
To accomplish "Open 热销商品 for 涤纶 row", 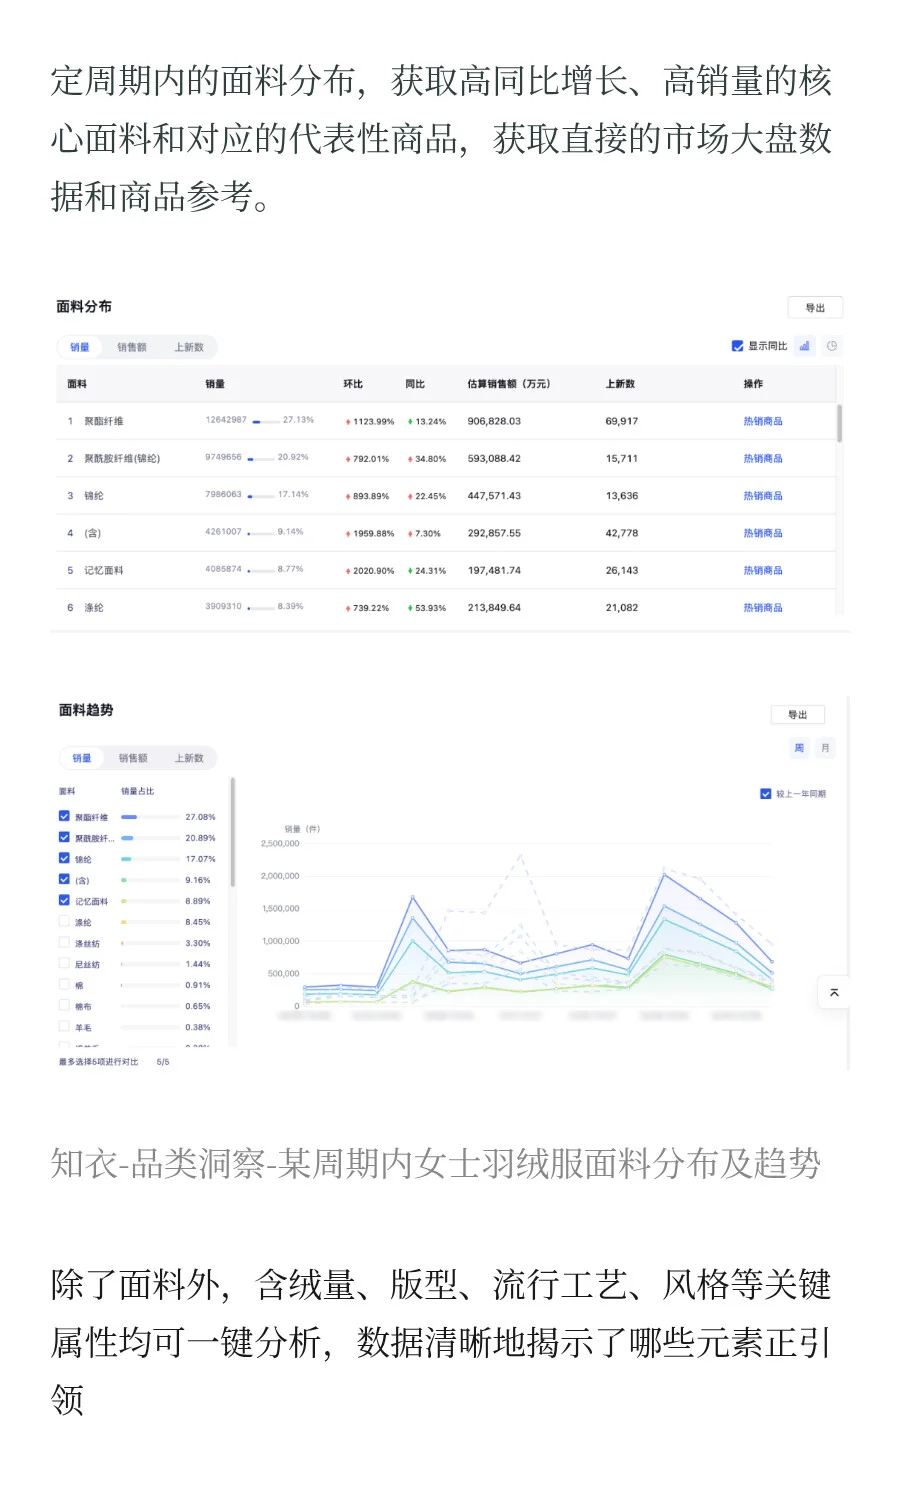I will pos(763,607).
